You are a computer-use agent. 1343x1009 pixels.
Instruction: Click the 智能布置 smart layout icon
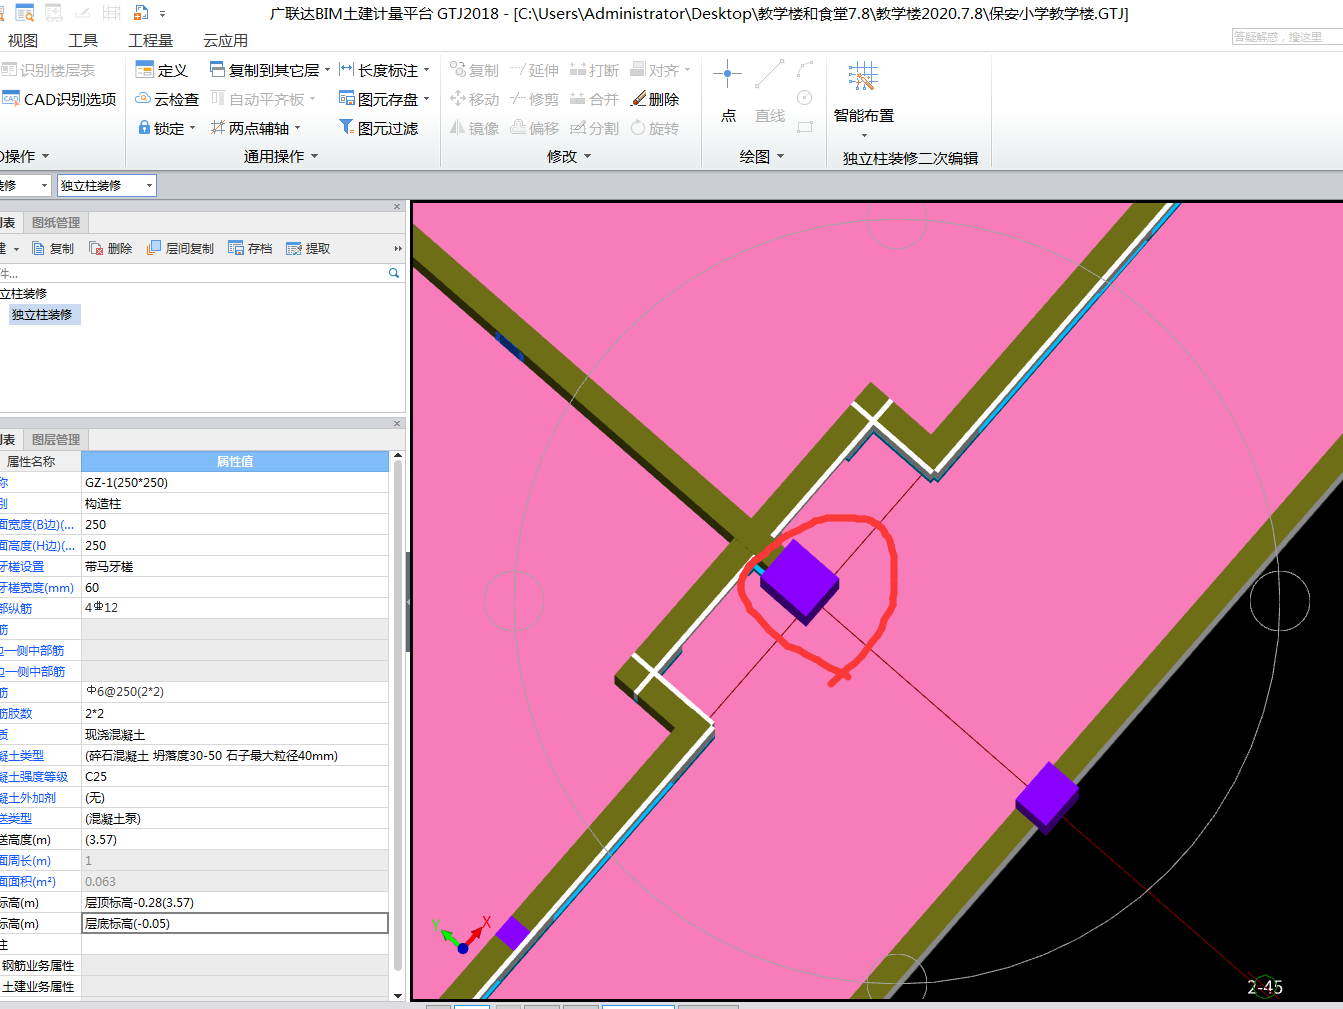pyautogui.click(x=863, y=76)
